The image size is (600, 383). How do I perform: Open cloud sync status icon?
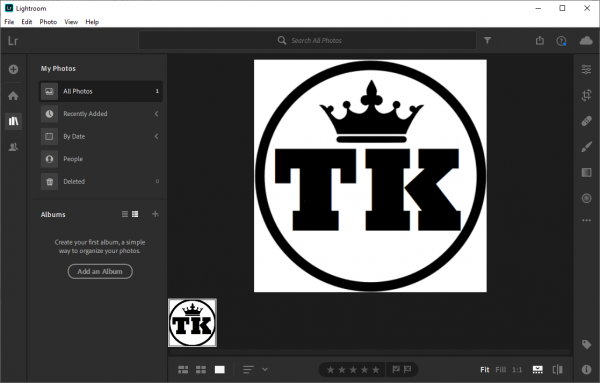click(586, 41)
